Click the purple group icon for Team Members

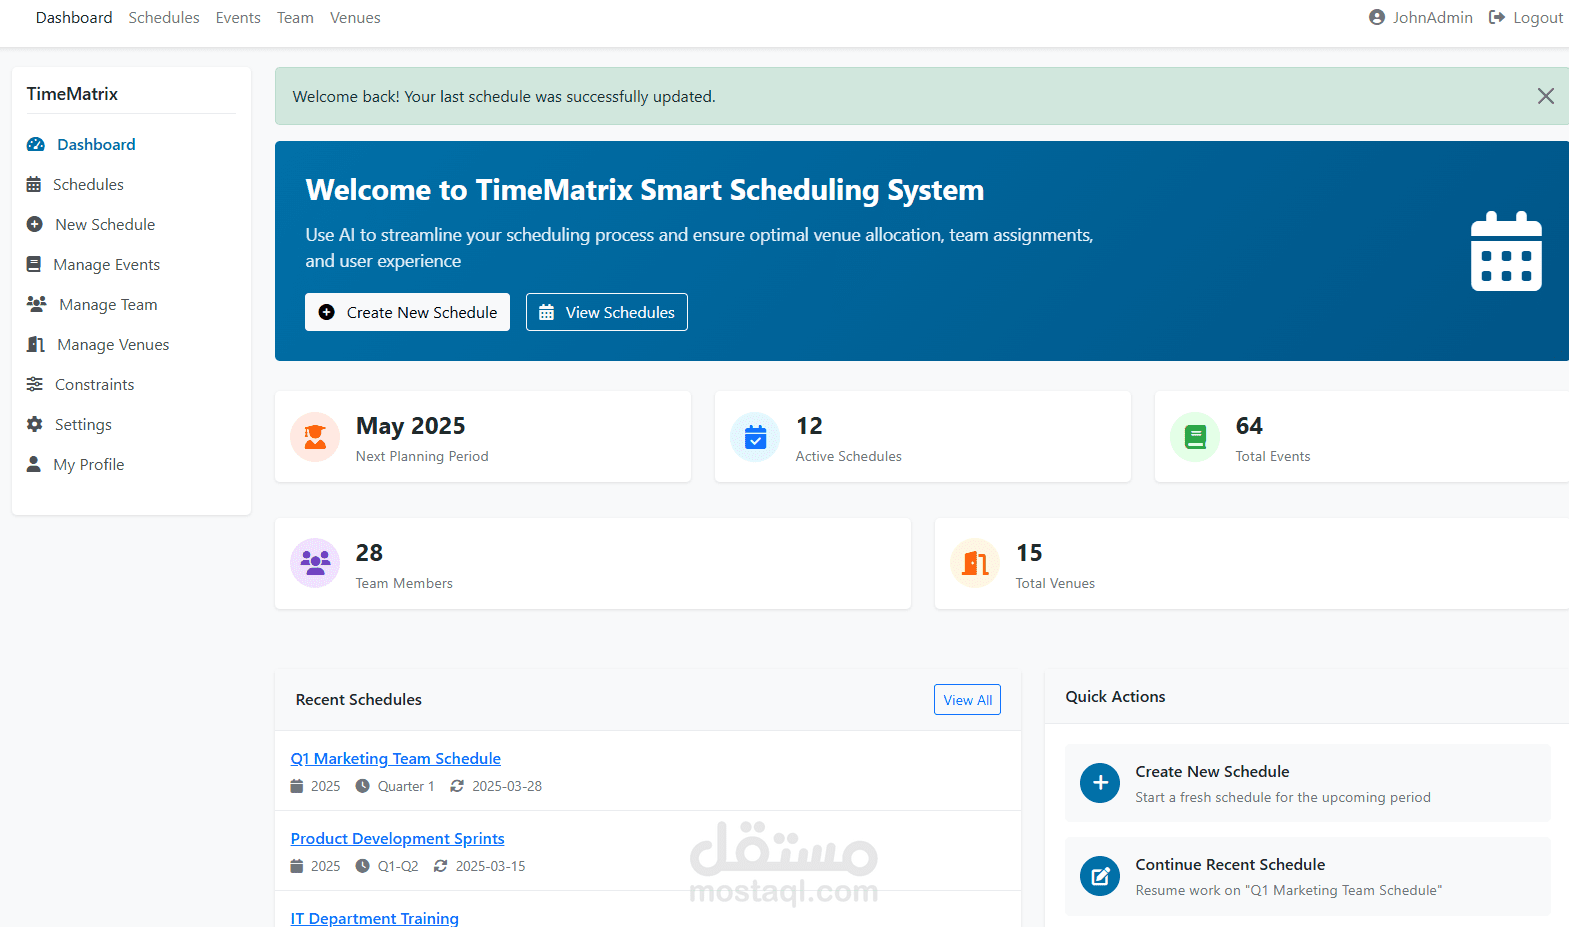tap(315, 563)
